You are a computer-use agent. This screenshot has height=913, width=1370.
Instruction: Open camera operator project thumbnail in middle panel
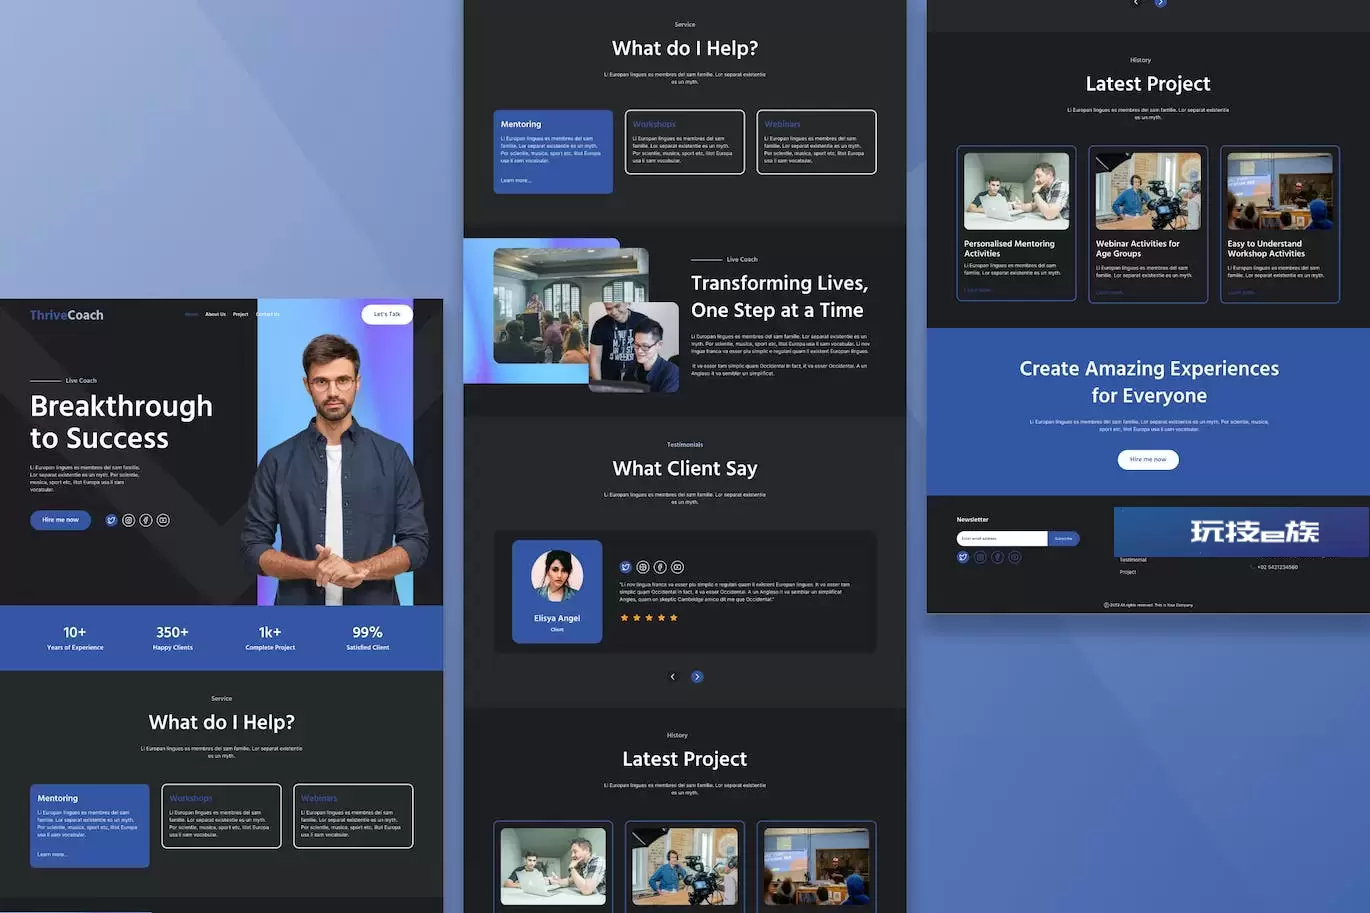tap(685, 866)
